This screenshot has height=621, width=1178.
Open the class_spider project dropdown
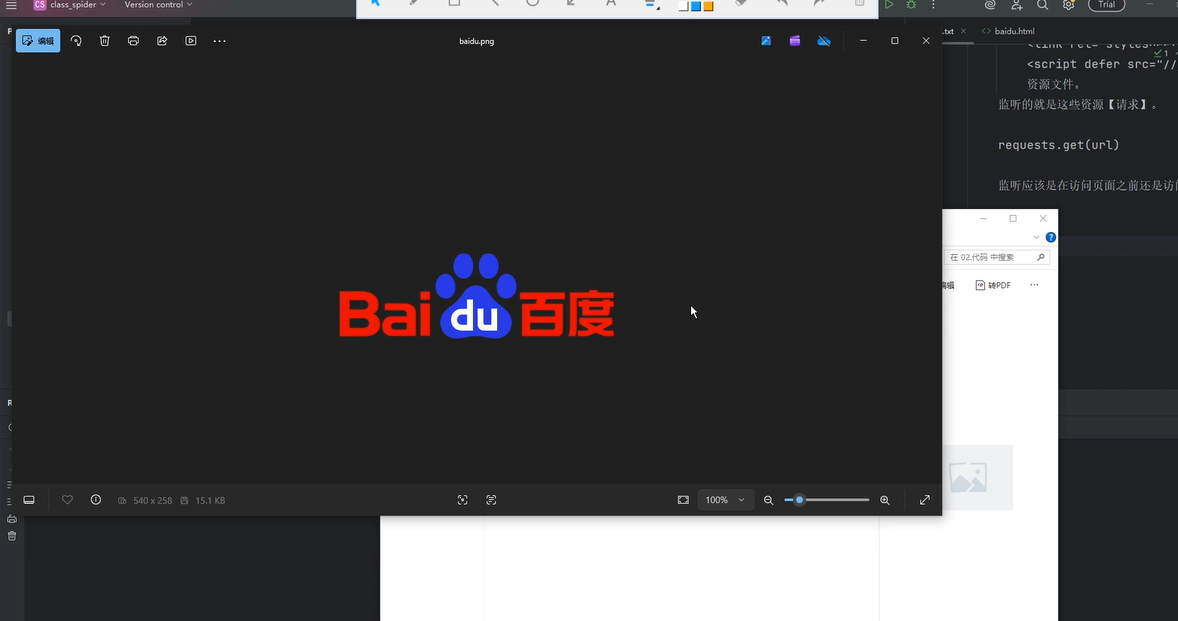69,5
